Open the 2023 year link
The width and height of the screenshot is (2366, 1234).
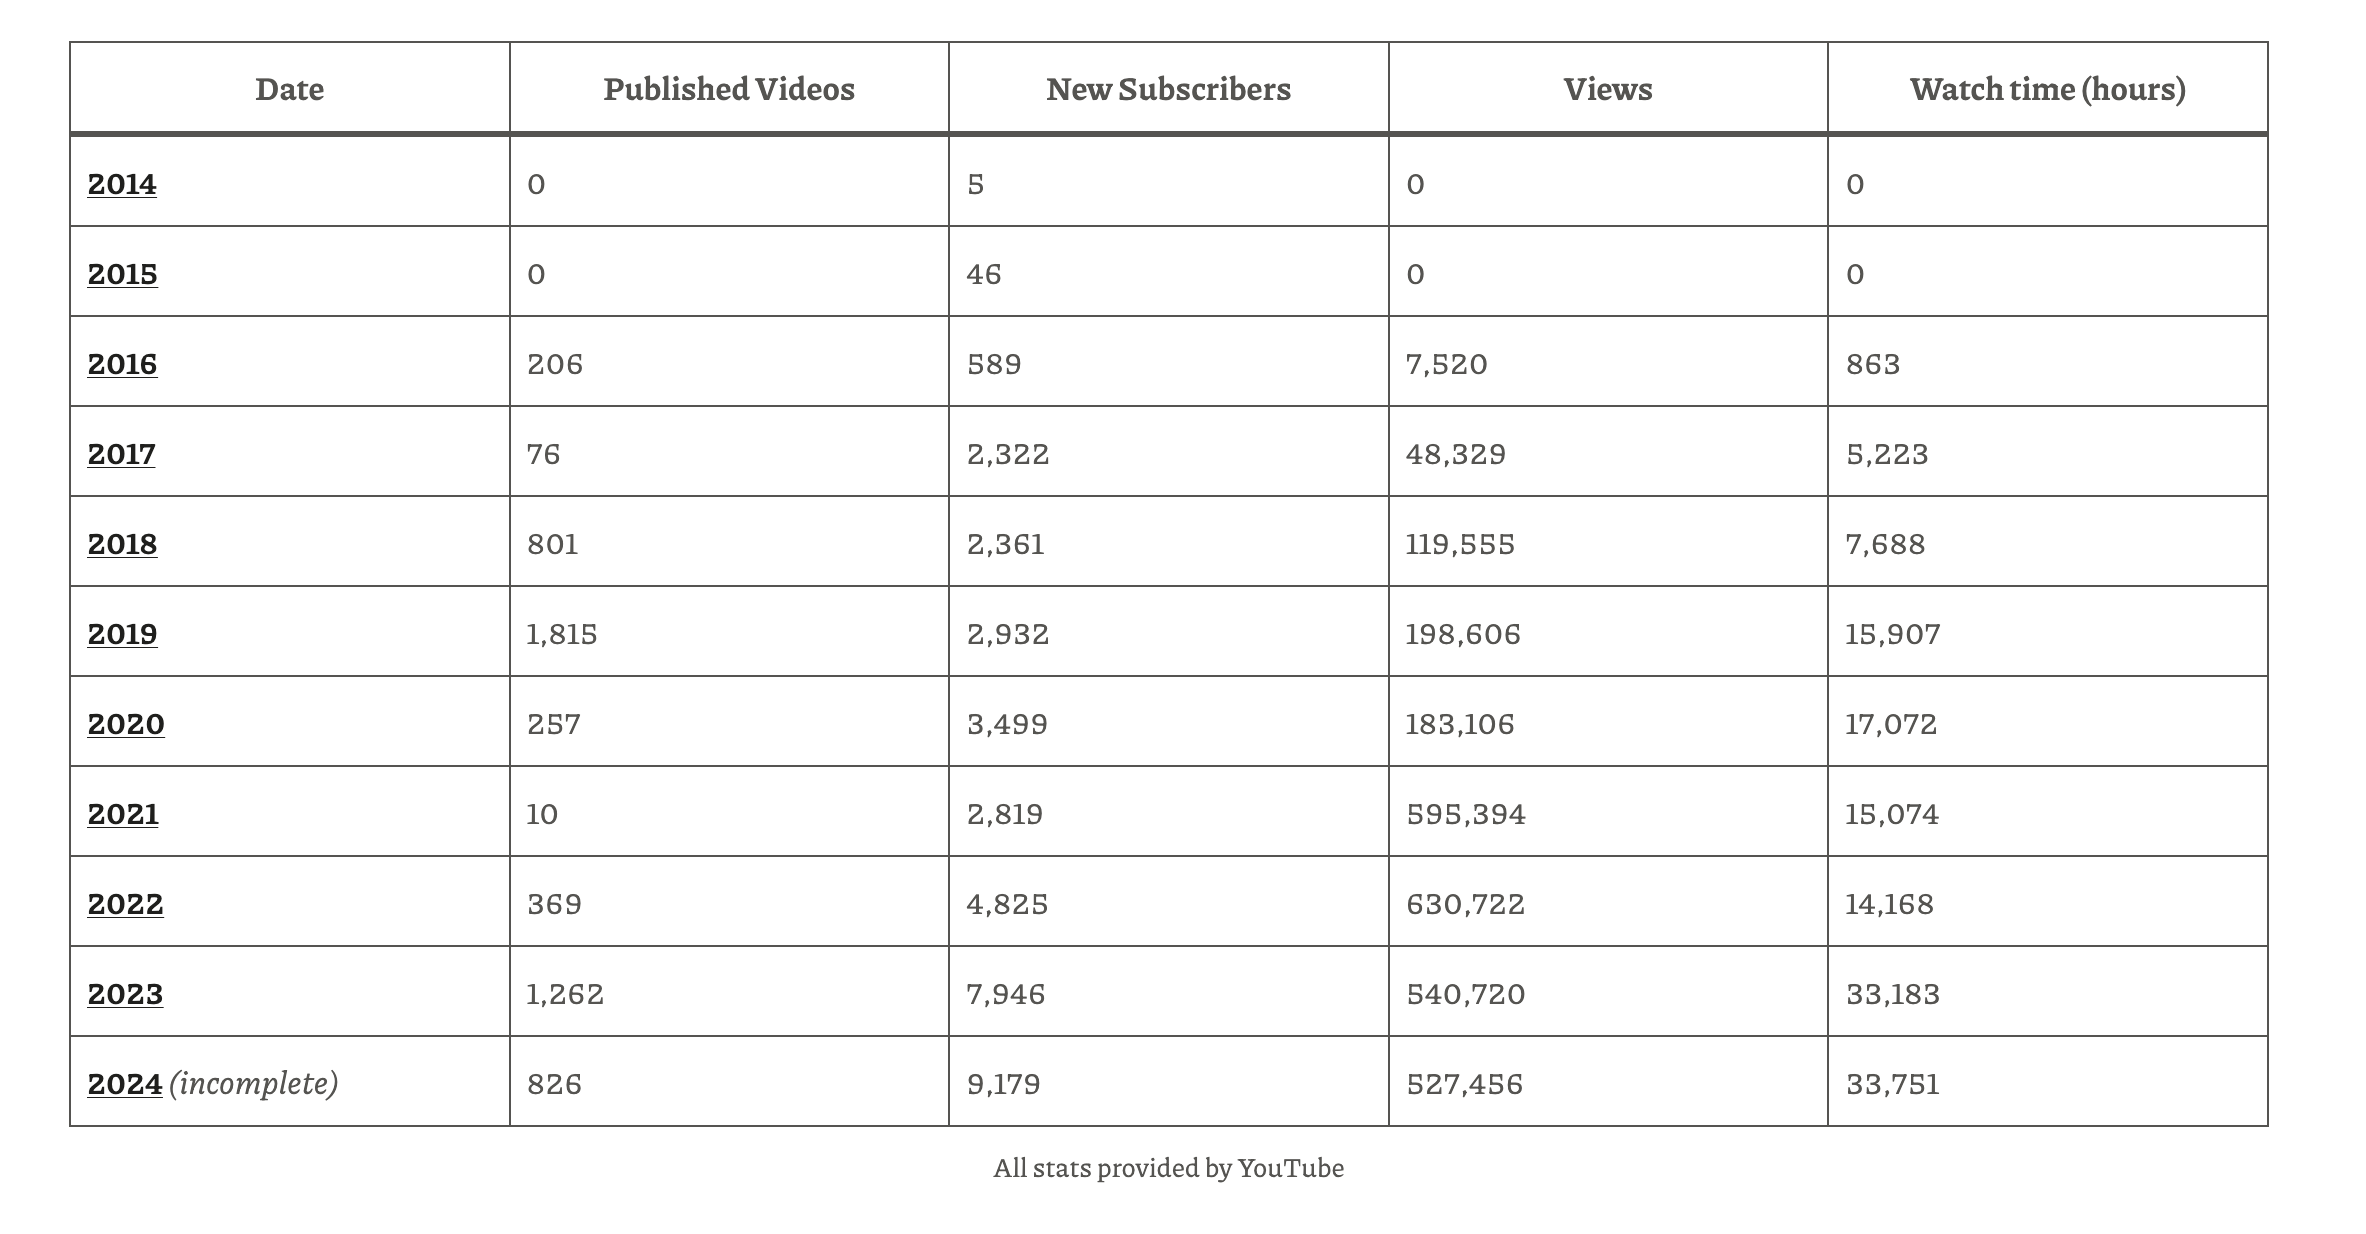pos(125,994)
